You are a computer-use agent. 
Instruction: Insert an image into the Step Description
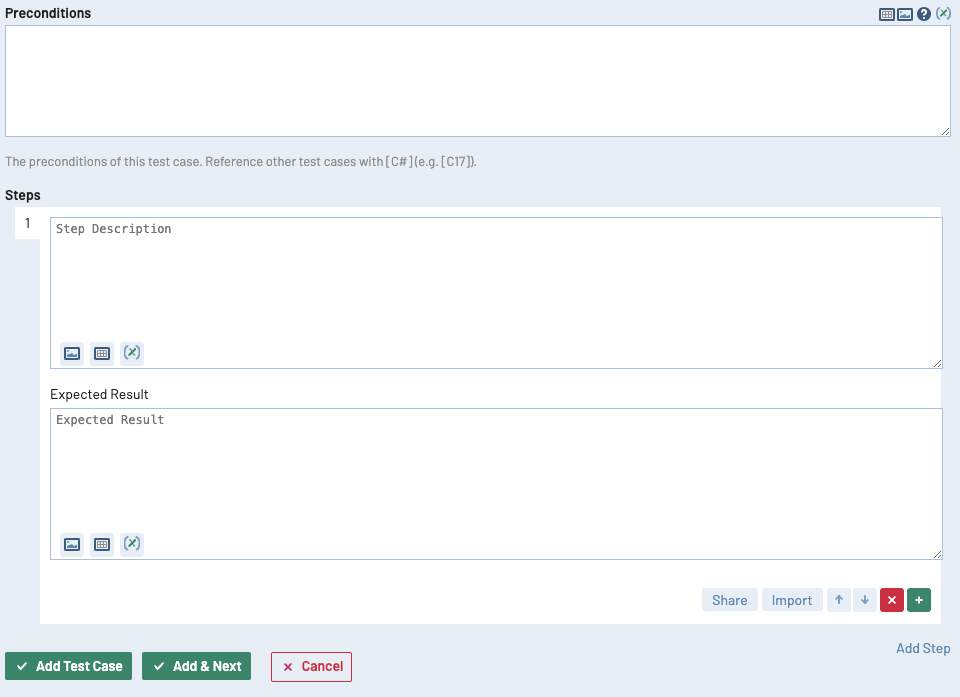71,352
